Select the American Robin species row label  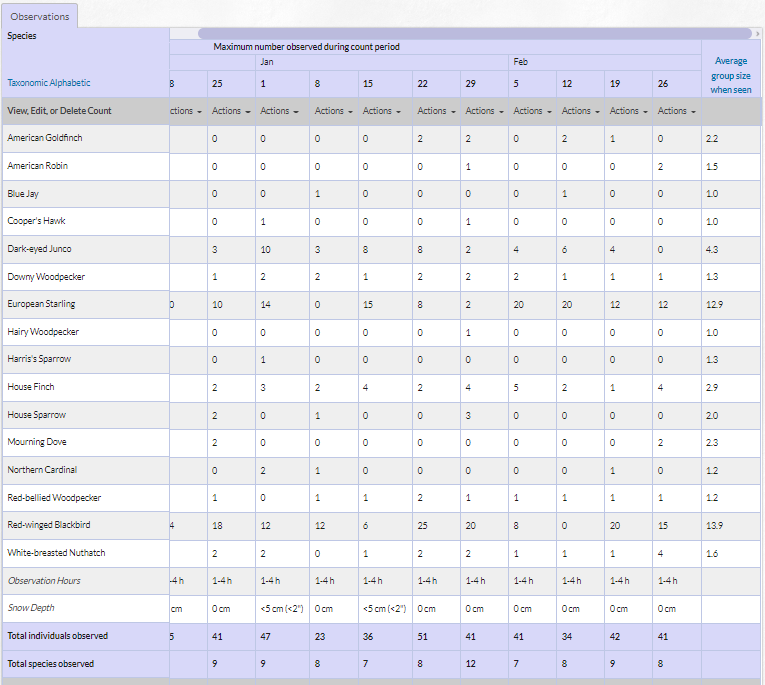38,166
